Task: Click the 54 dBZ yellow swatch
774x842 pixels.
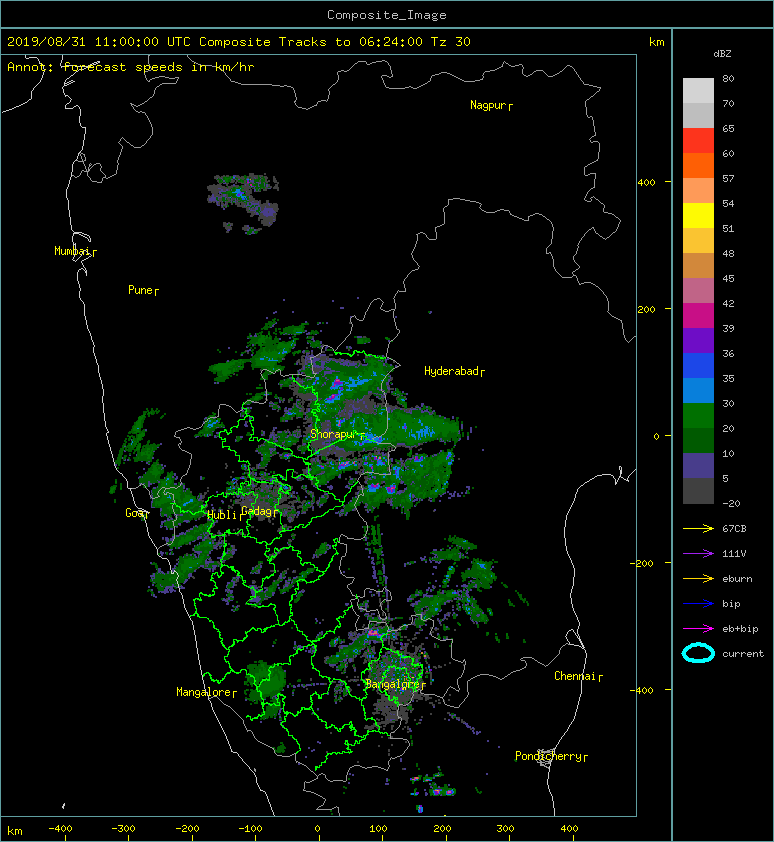Action: [x=698, y=215]
